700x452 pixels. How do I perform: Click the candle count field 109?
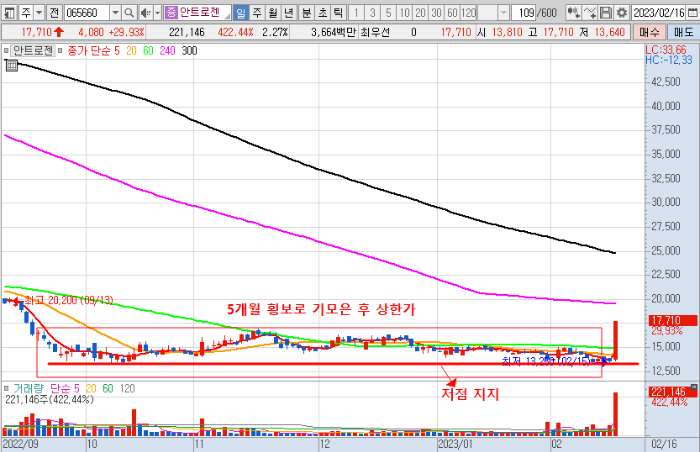click(x=526, y=13)
